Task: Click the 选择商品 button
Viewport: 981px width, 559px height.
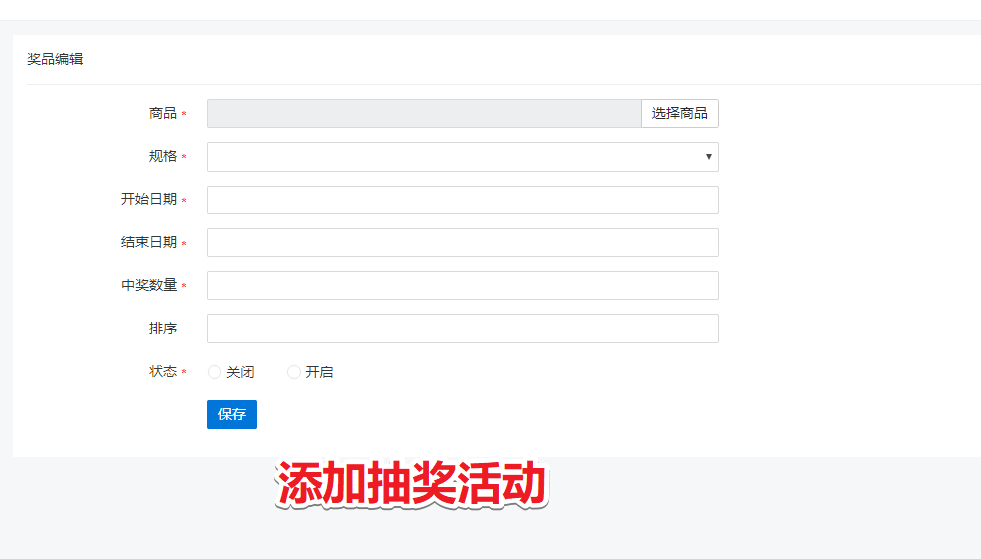Action: click(x=679, y=113)
